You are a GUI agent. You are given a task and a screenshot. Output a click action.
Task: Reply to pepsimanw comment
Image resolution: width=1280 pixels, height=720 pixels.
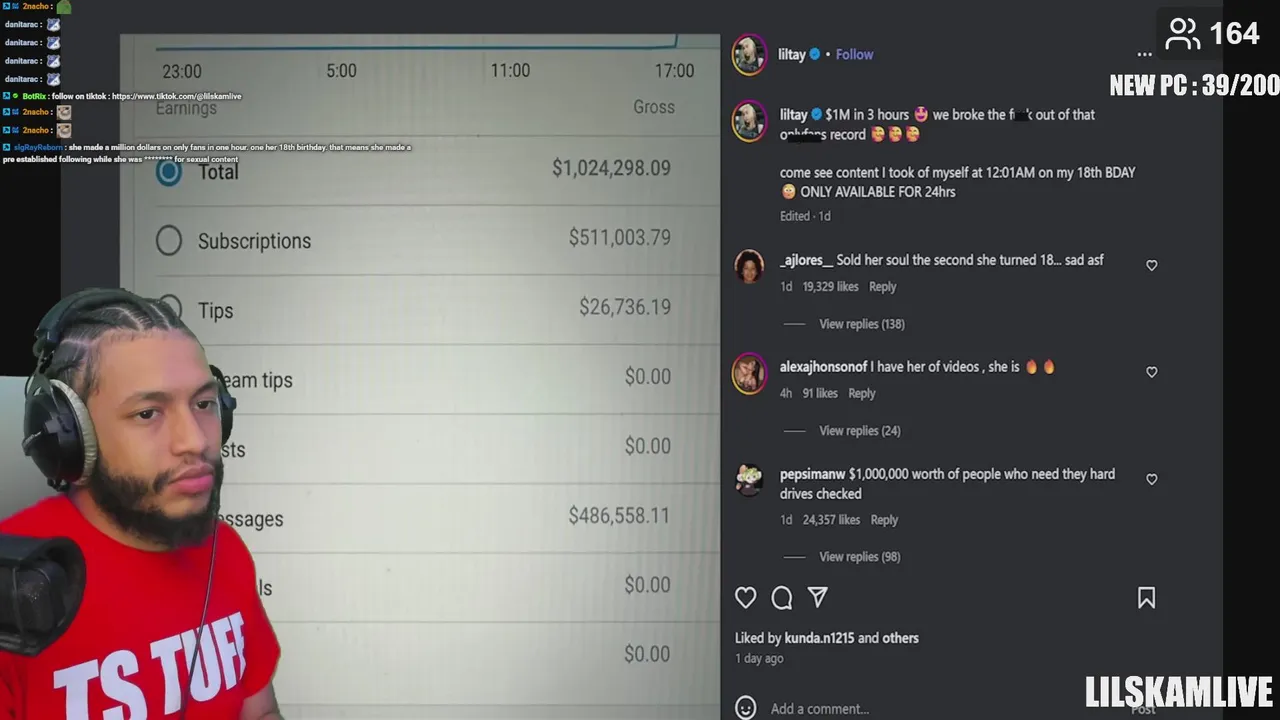[x=884, y=520]
